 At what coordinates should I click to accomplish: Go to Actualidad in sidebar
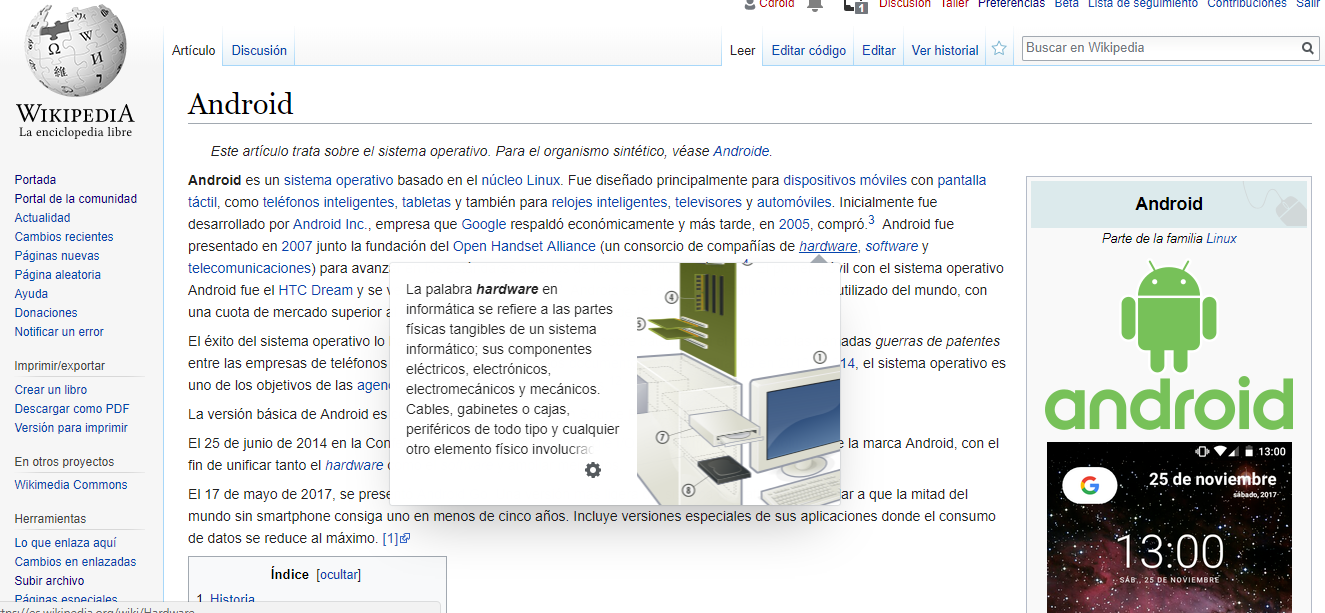point(42,218)
